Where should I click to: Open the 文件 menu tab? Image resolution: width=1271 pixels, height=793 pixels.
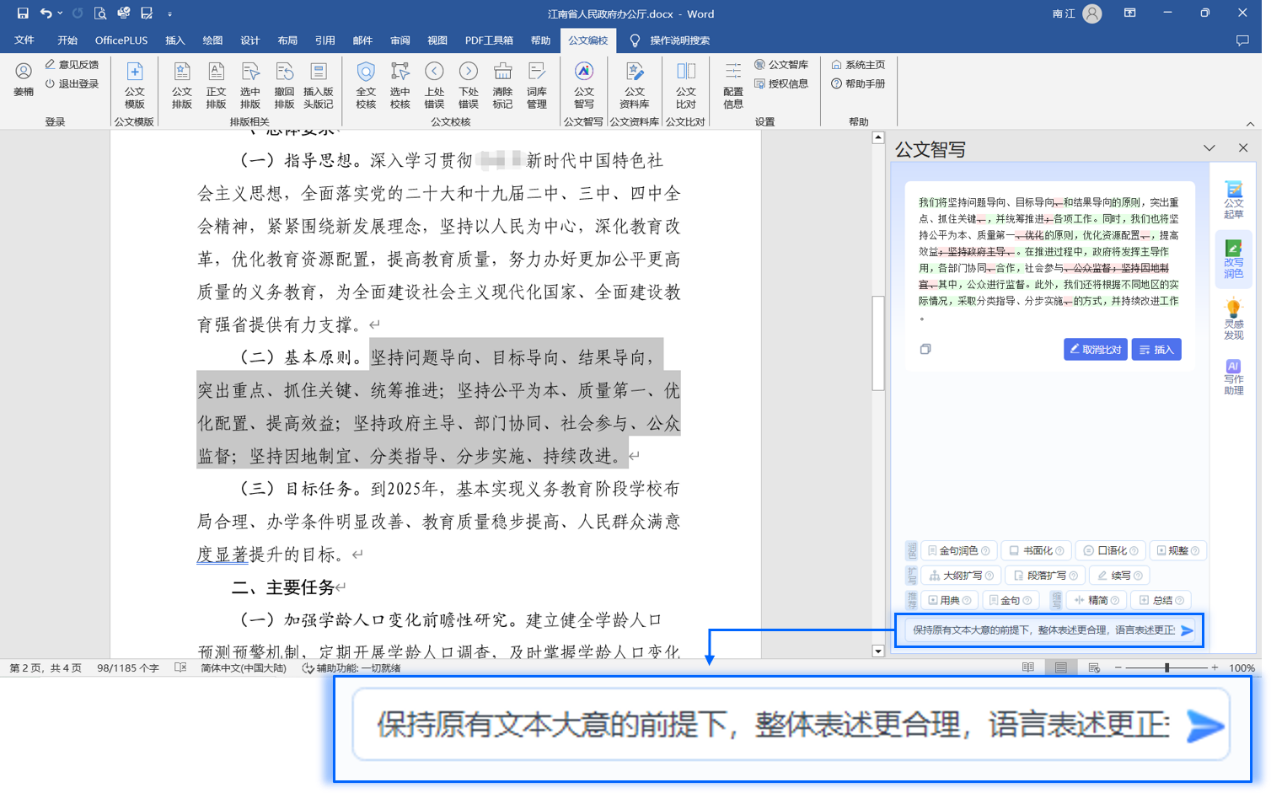tap(24, 41)
